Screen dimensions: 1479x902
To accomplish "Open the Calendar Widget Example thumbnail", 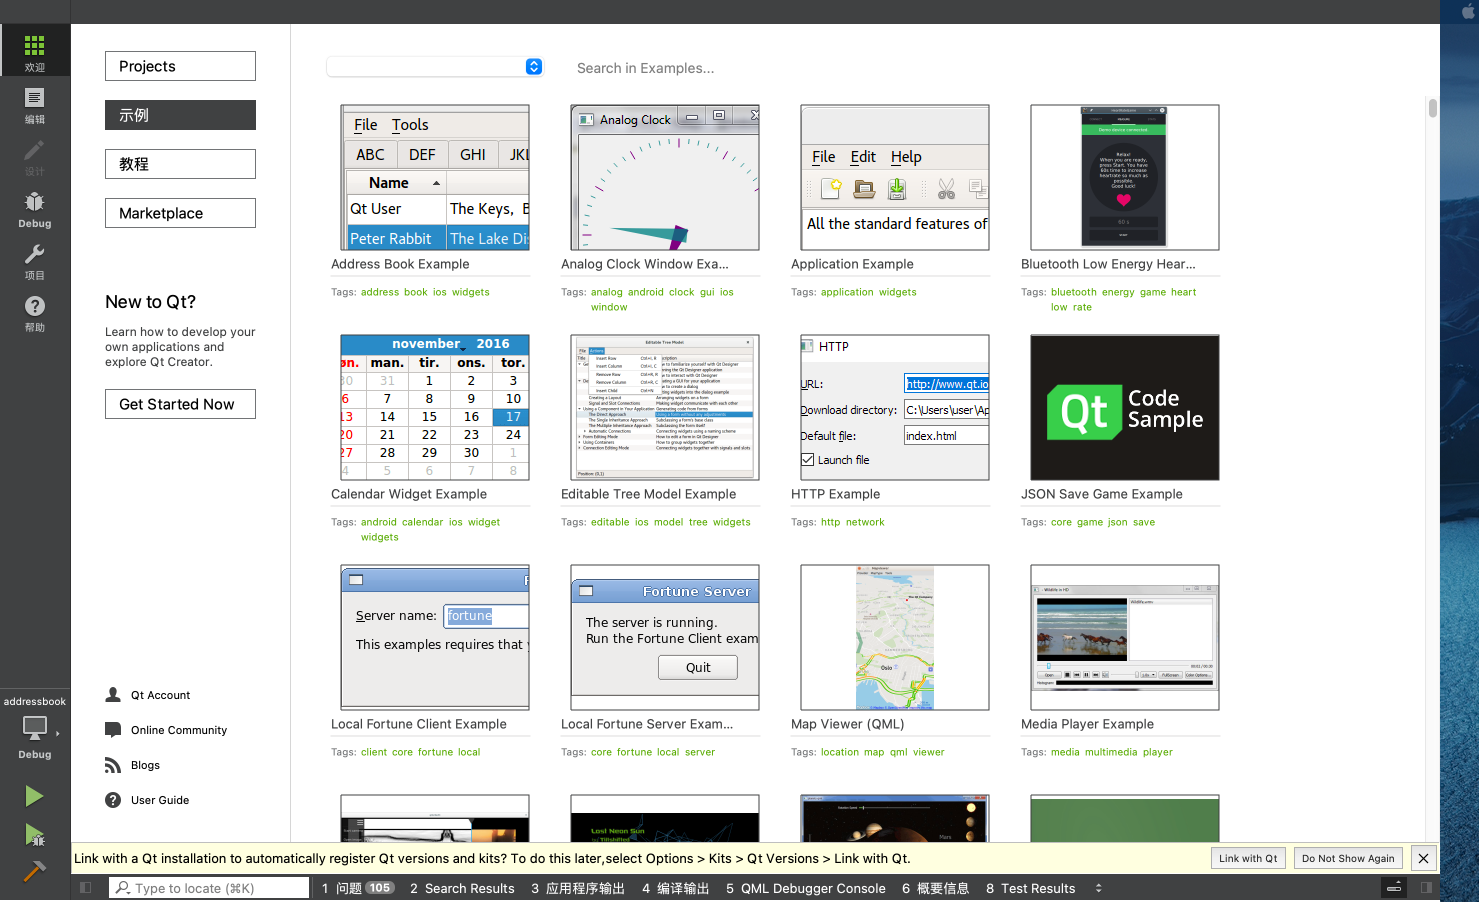I will tap(435, 408).
